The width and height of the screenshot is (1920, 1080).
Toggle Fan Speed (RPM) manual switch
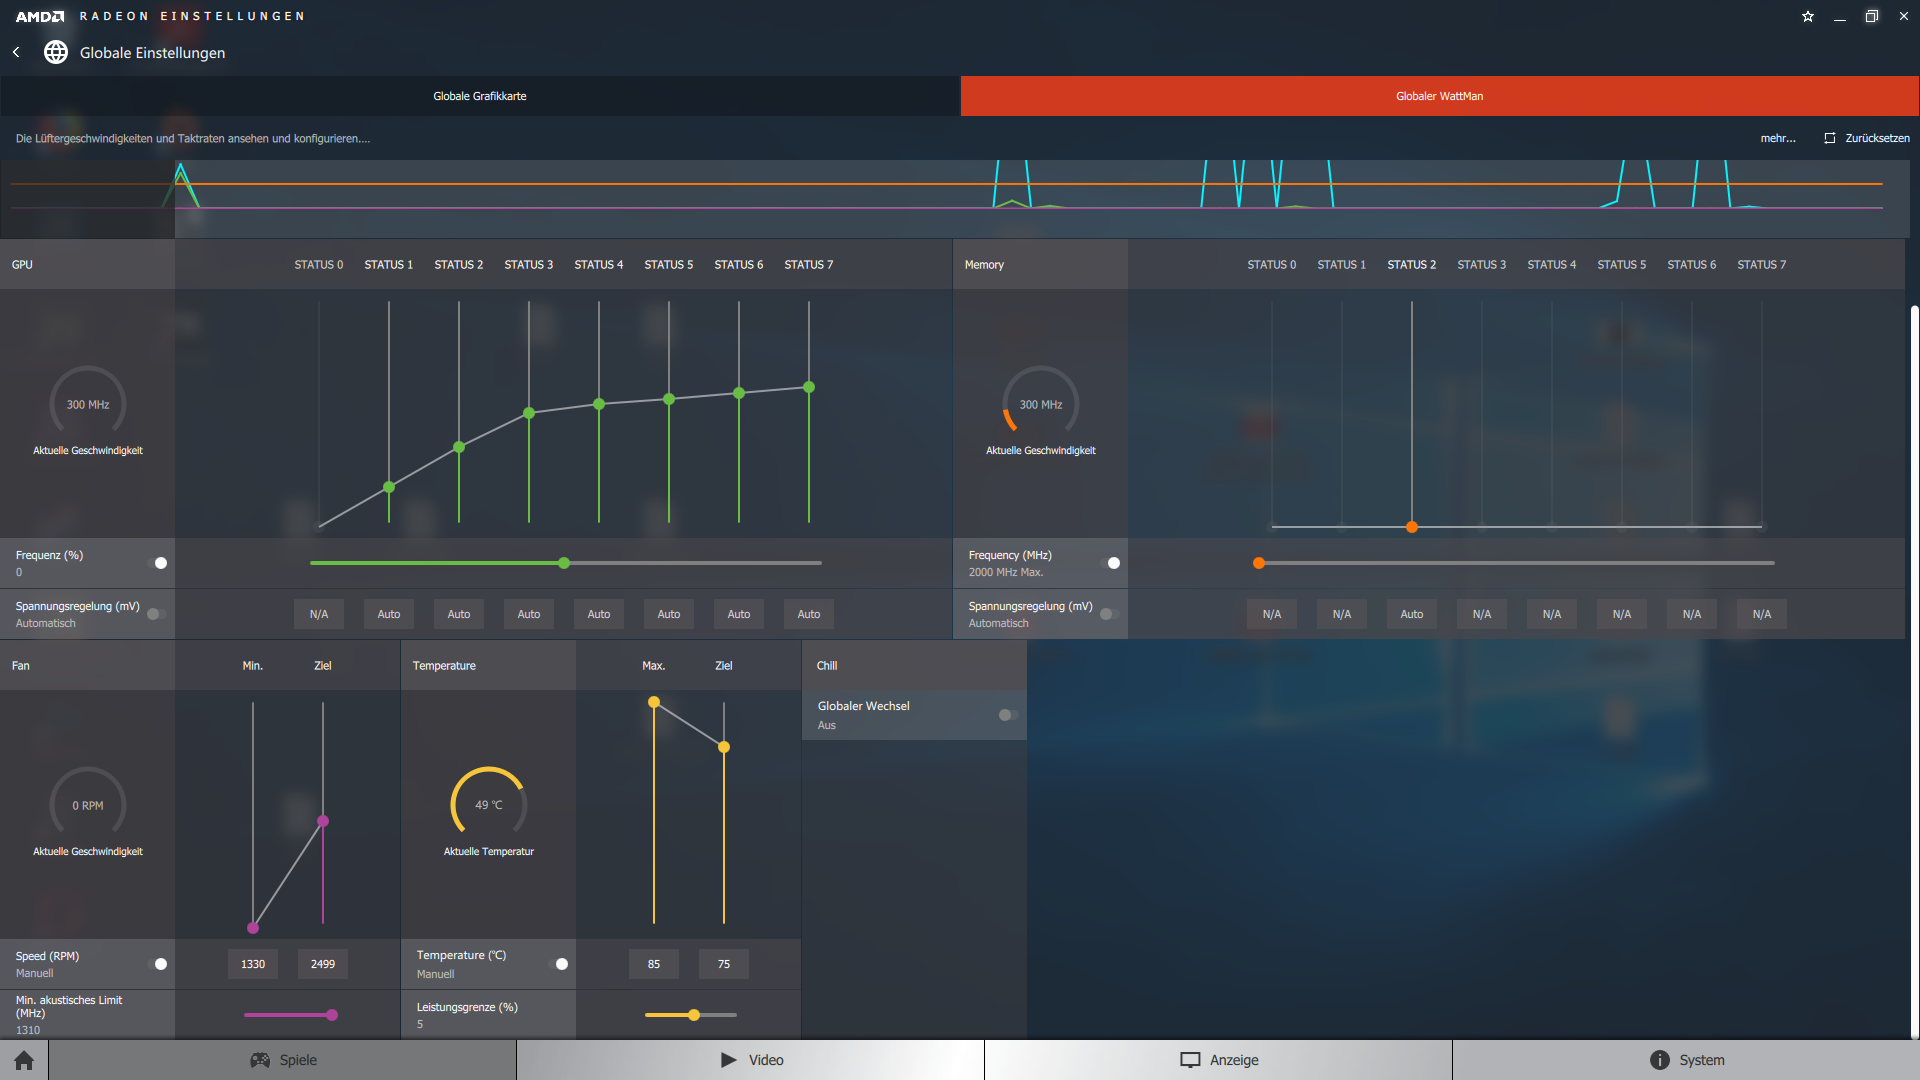coord(157,964)
